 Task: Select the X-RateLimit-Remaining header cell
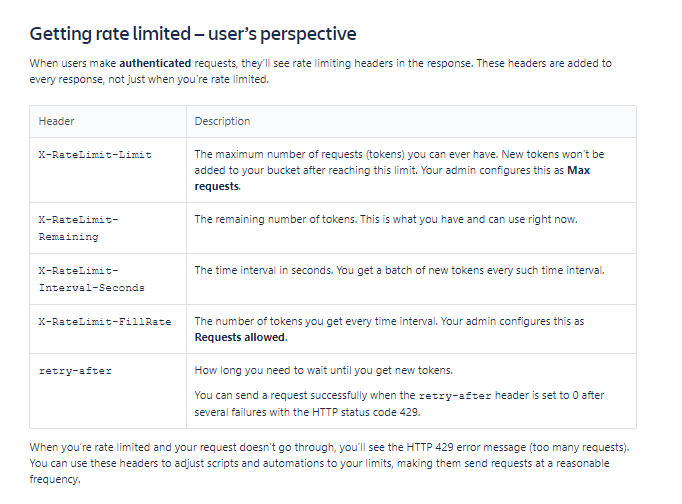coord(78,228)
